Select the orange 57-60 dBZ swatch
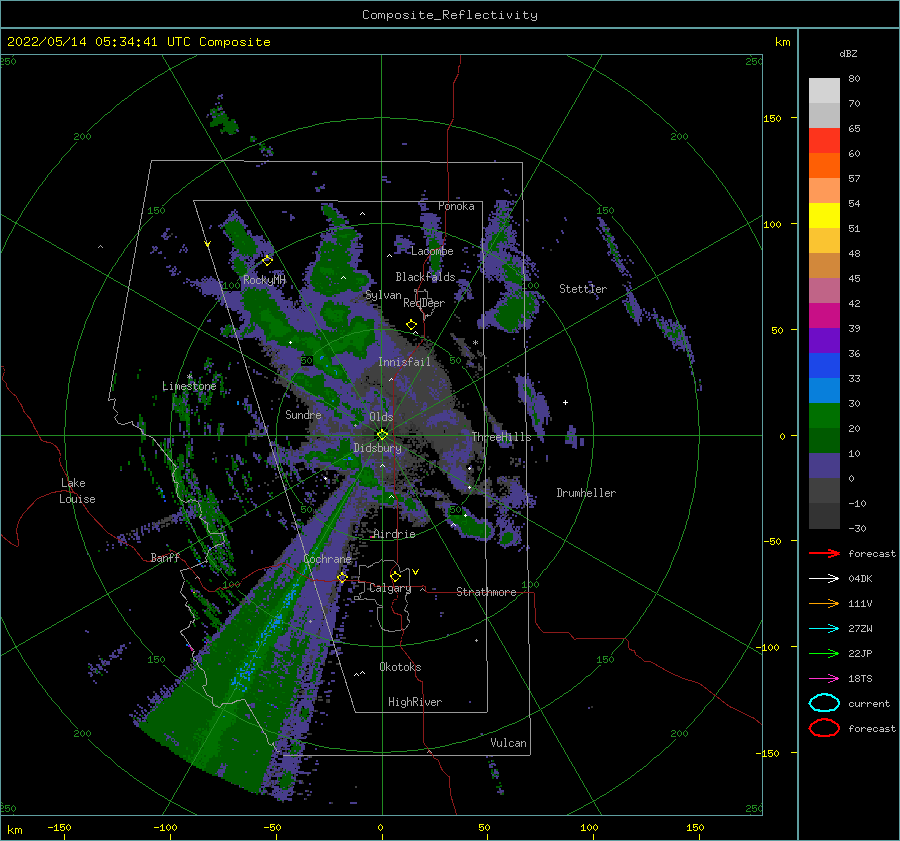Image resolution: width=900 pixels, height=841 pixels. click(824, 166)
